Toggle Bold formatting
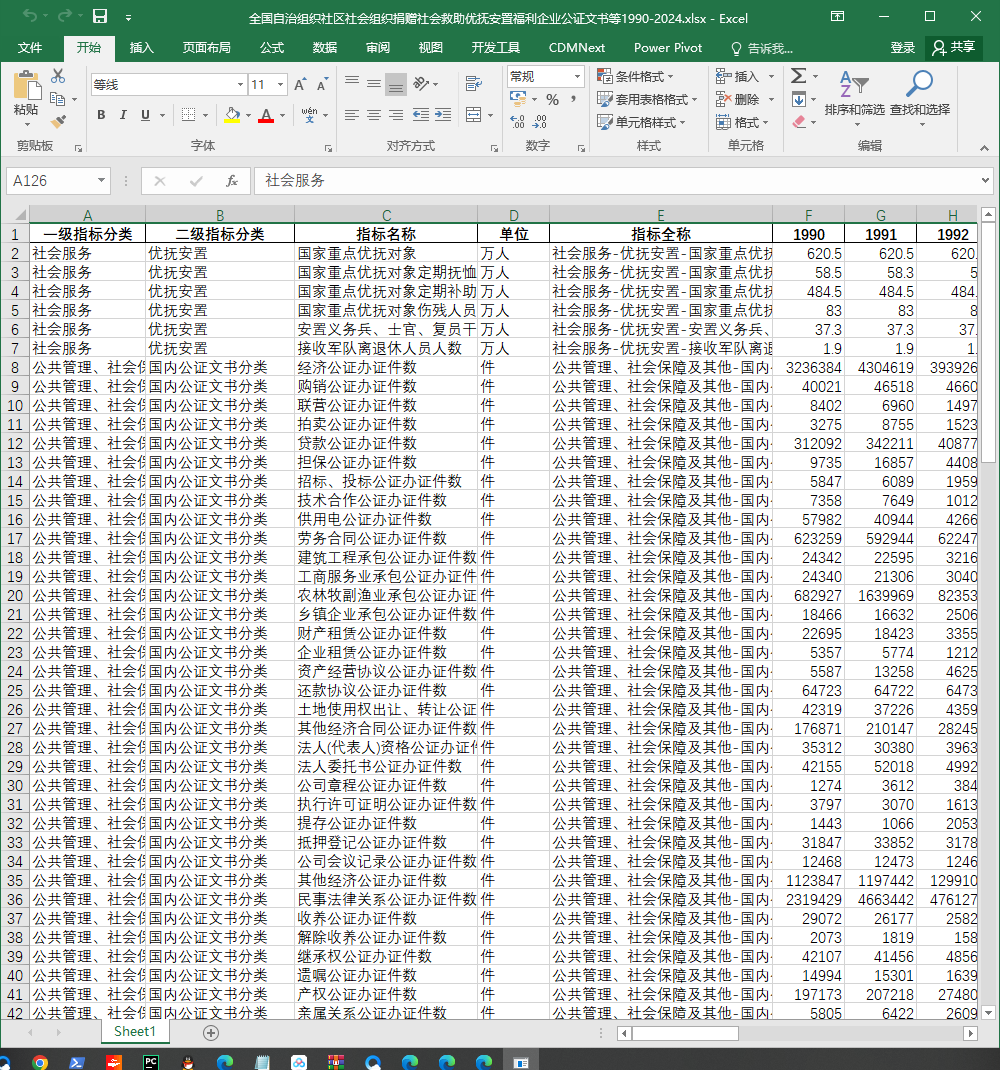This screenshot has width=1000, height=1070. [x=101, y=115]
